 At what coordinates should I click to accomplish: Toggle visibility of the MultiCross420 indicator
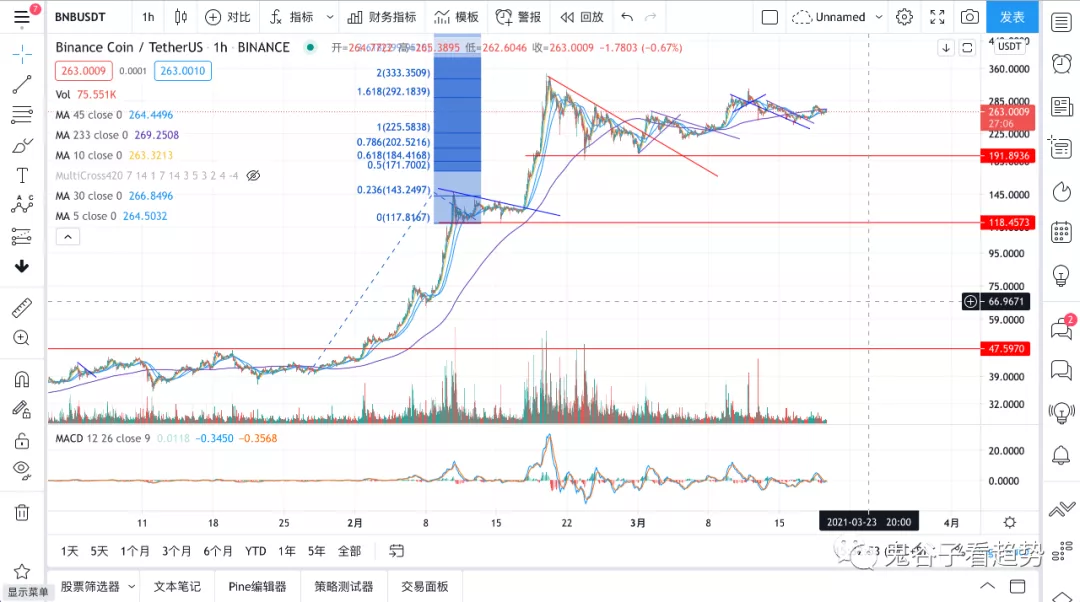(253, 175)
